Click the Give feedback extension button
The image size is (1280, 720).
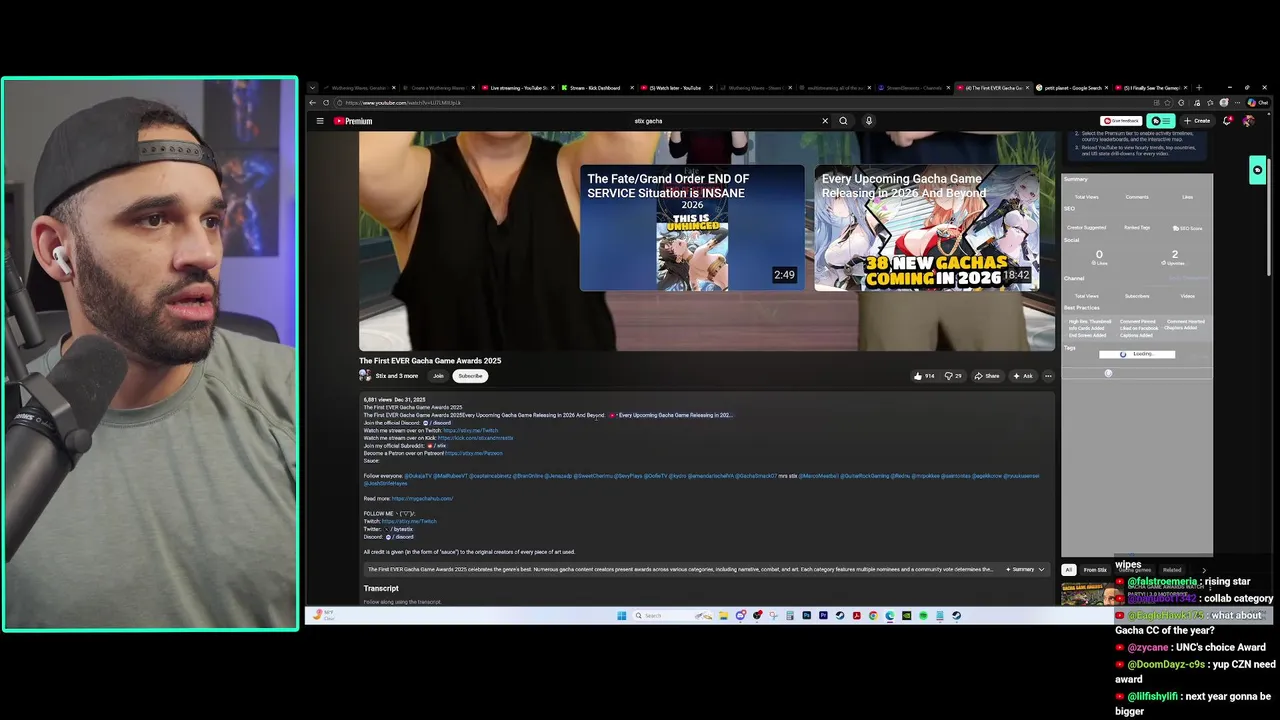tap(1121, 121)
